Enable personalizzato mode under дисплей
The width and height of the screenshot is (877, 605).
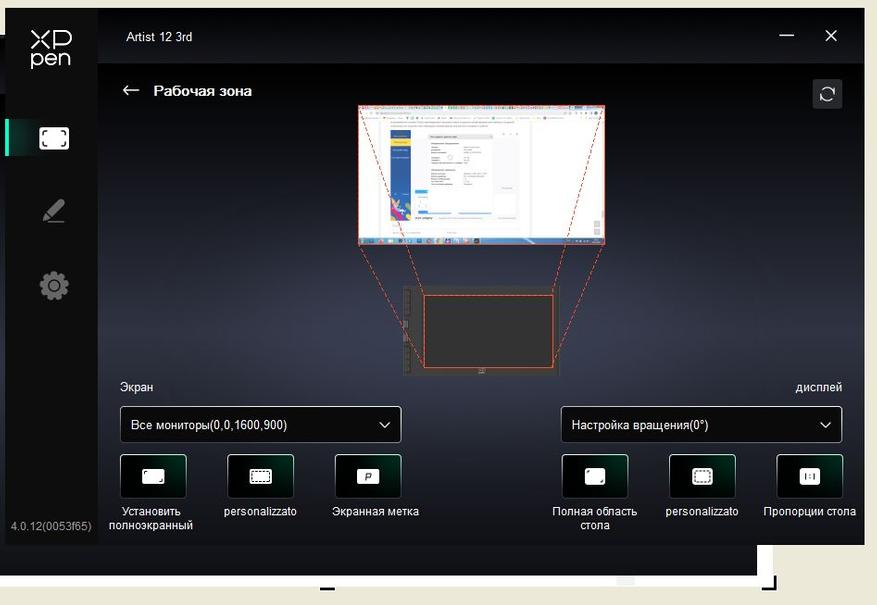pyautogui.click(x=702, y=477)
